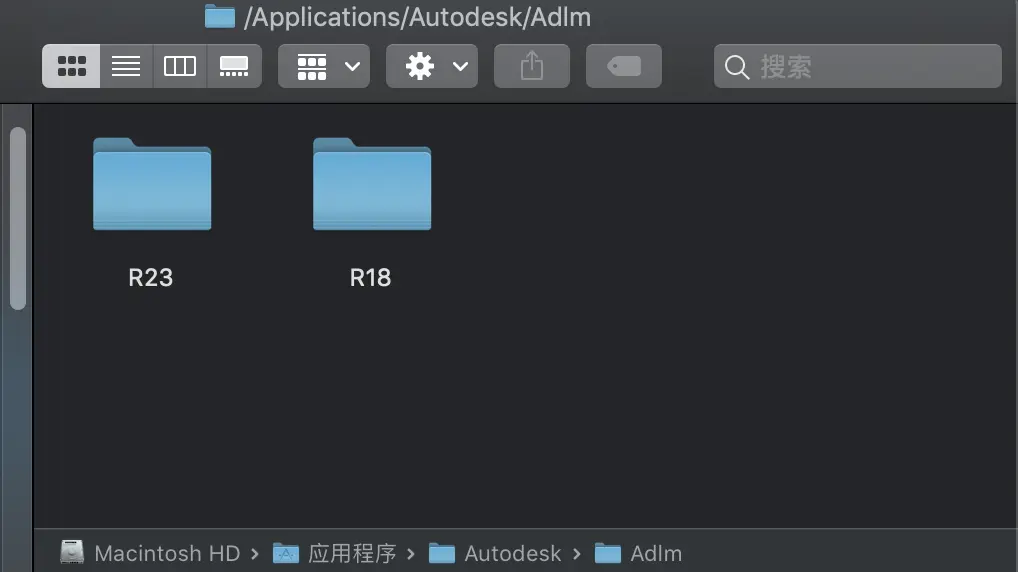Click the title bar folder proxy icon
1018x572 pixels.
220,16
